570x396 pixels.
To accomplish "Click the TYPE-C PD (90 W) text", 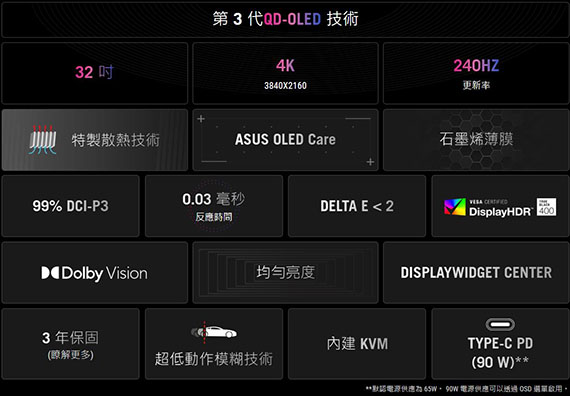I will (x=500, y=352).
